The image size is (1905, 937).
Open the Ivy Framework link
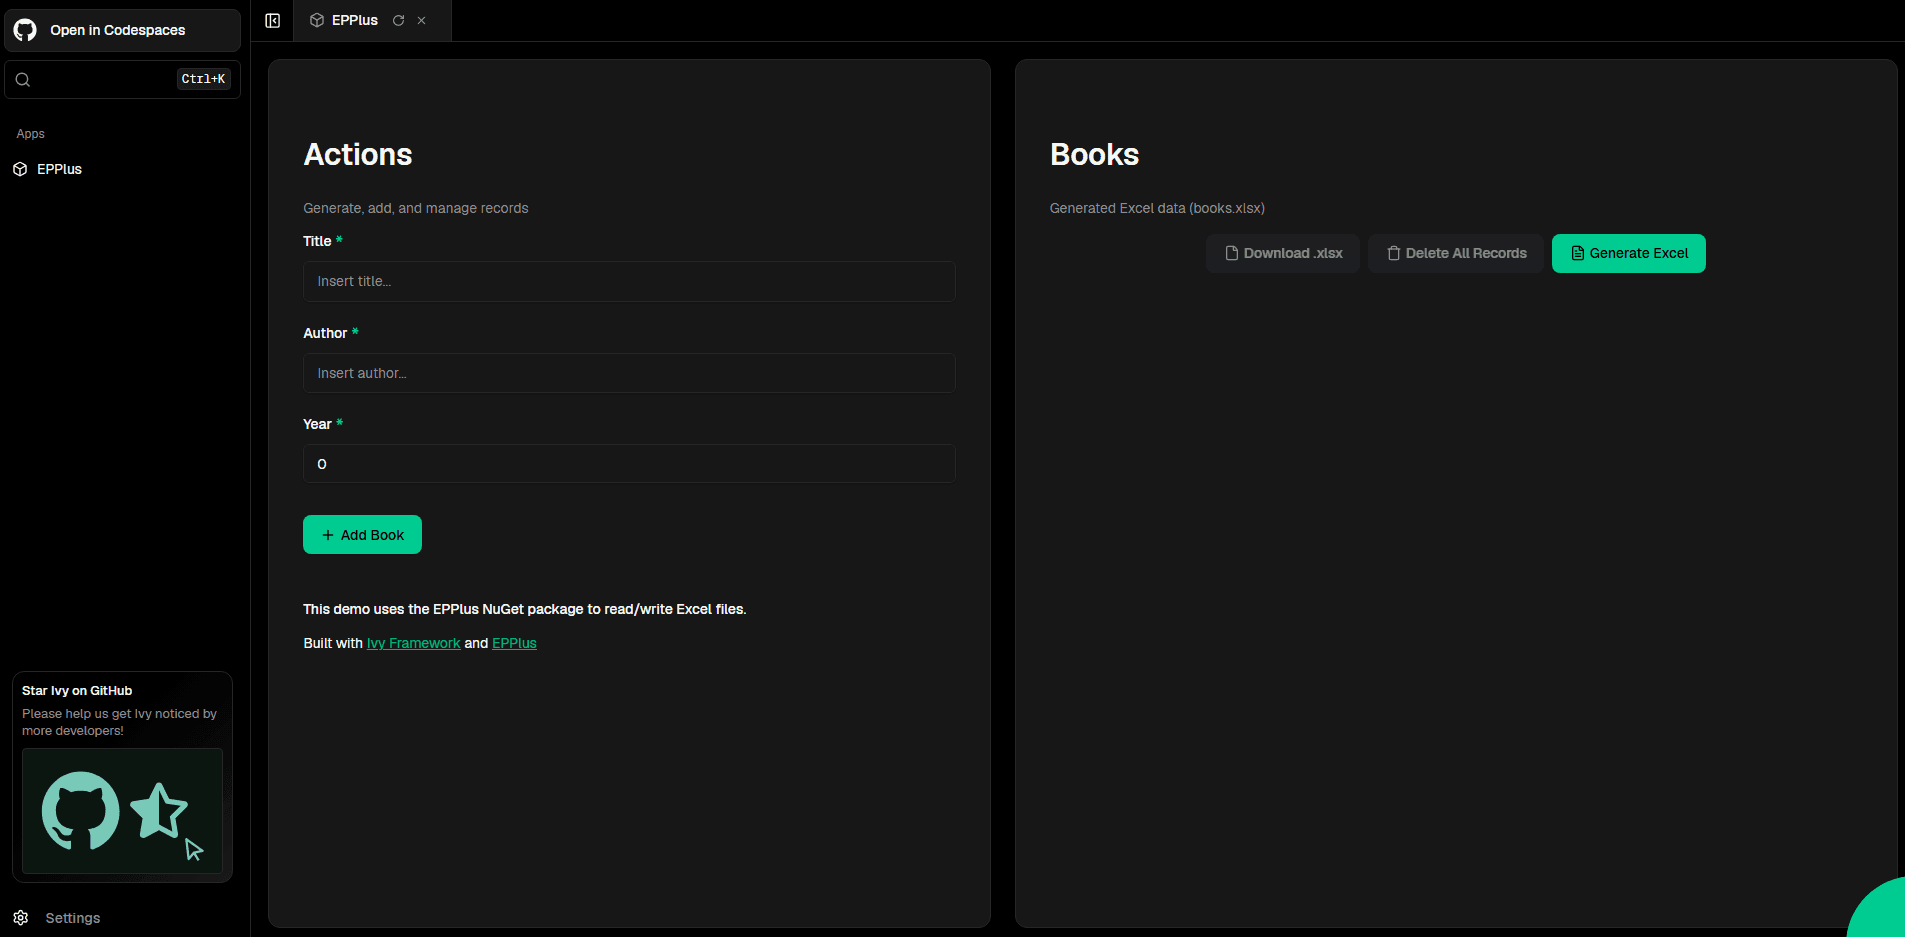click(413, 643)
